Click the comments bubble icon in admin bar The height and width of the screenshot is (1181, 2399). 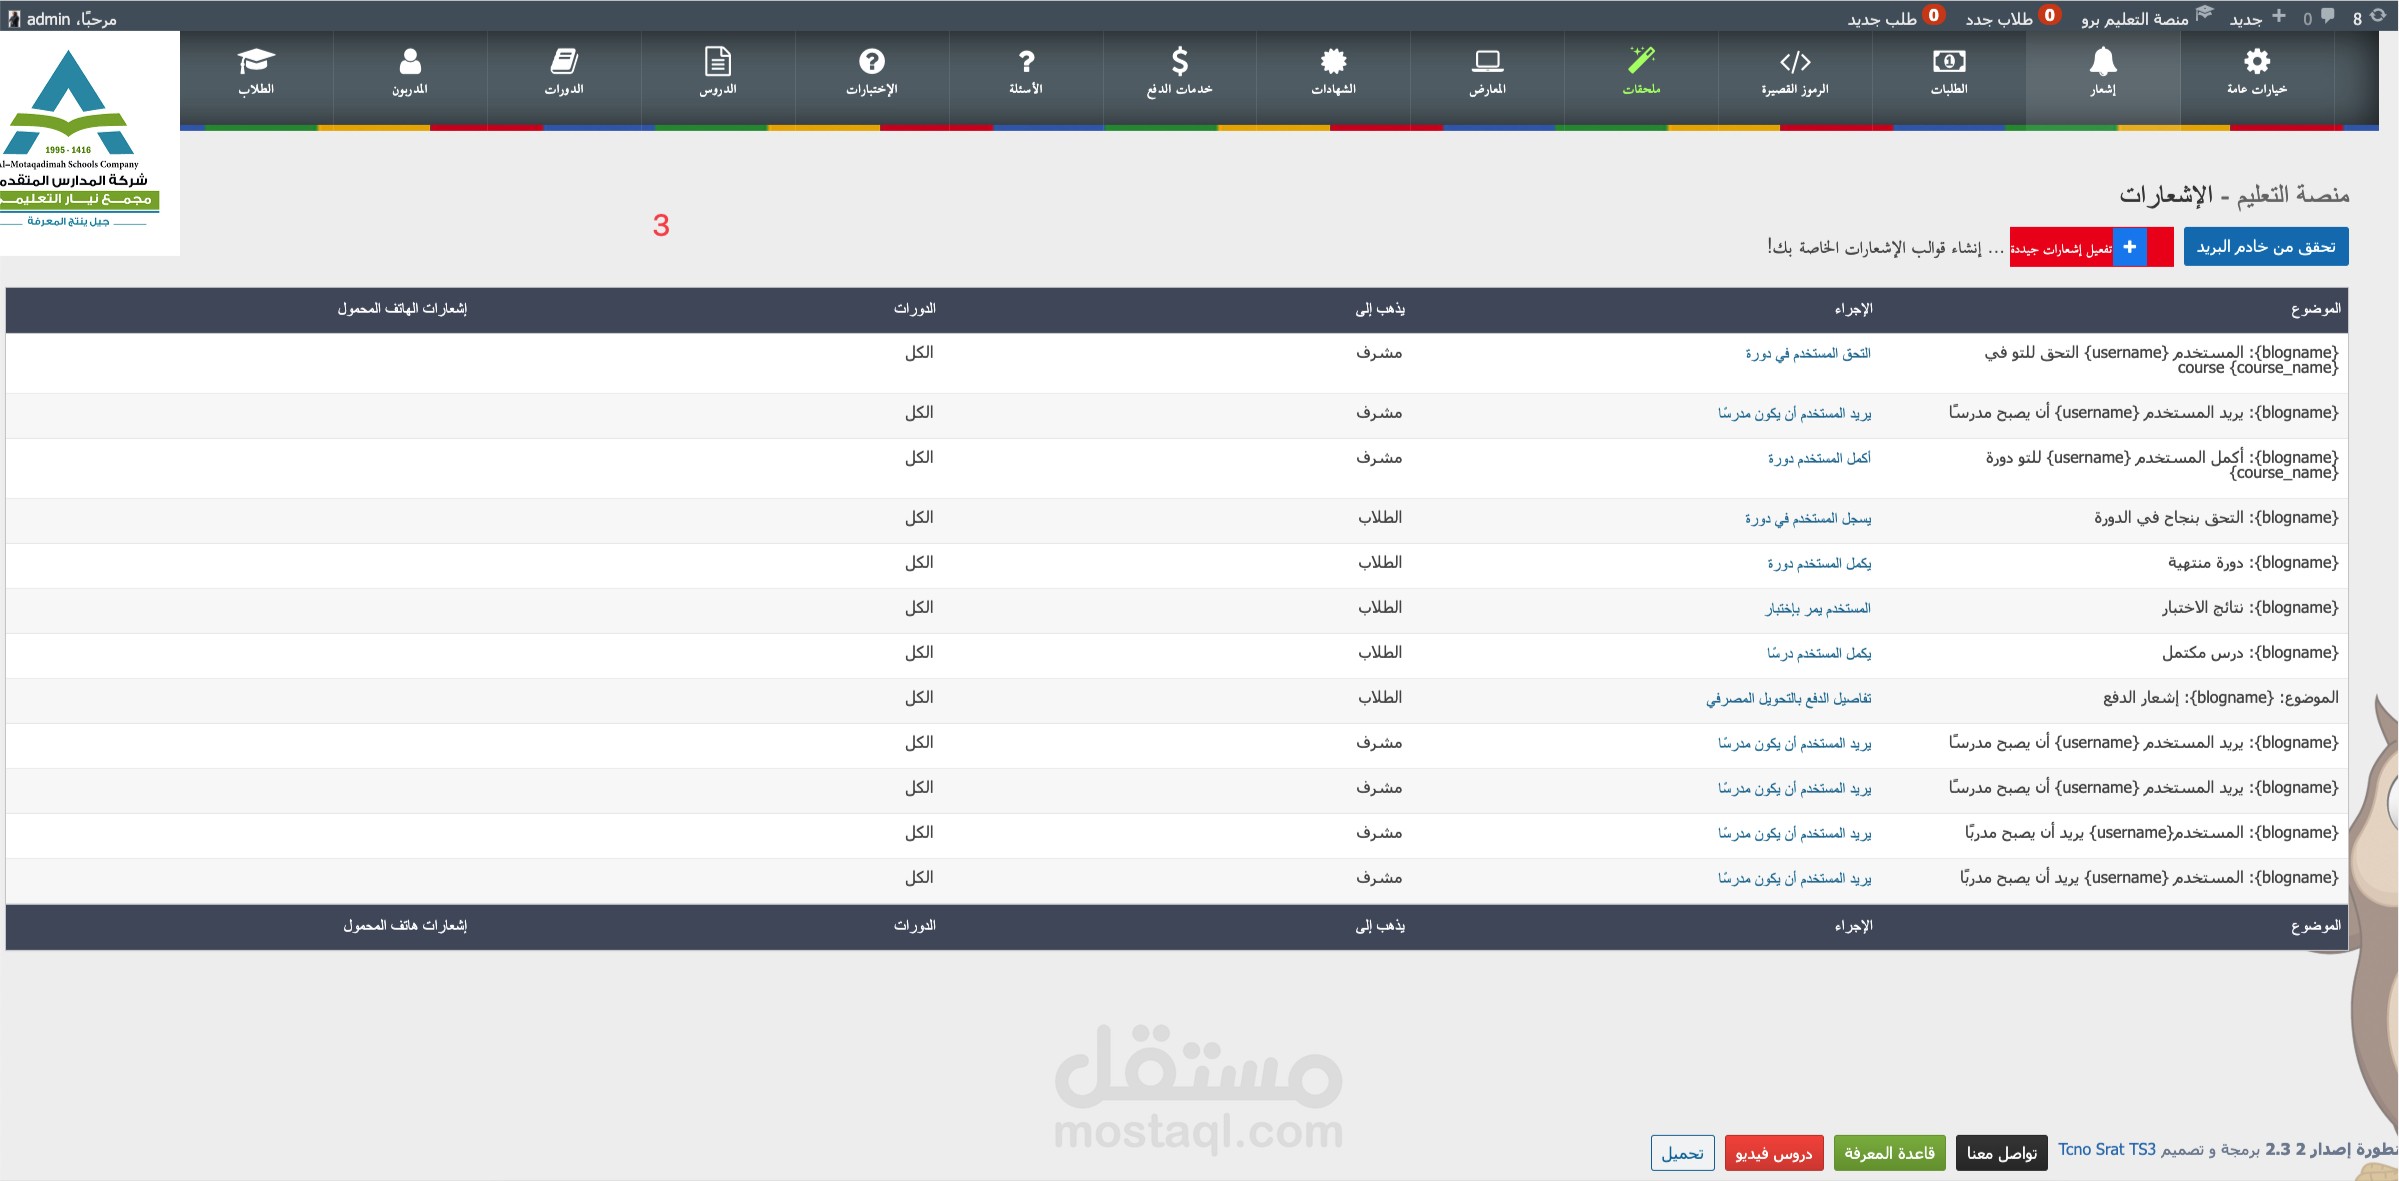point(2328,16)
